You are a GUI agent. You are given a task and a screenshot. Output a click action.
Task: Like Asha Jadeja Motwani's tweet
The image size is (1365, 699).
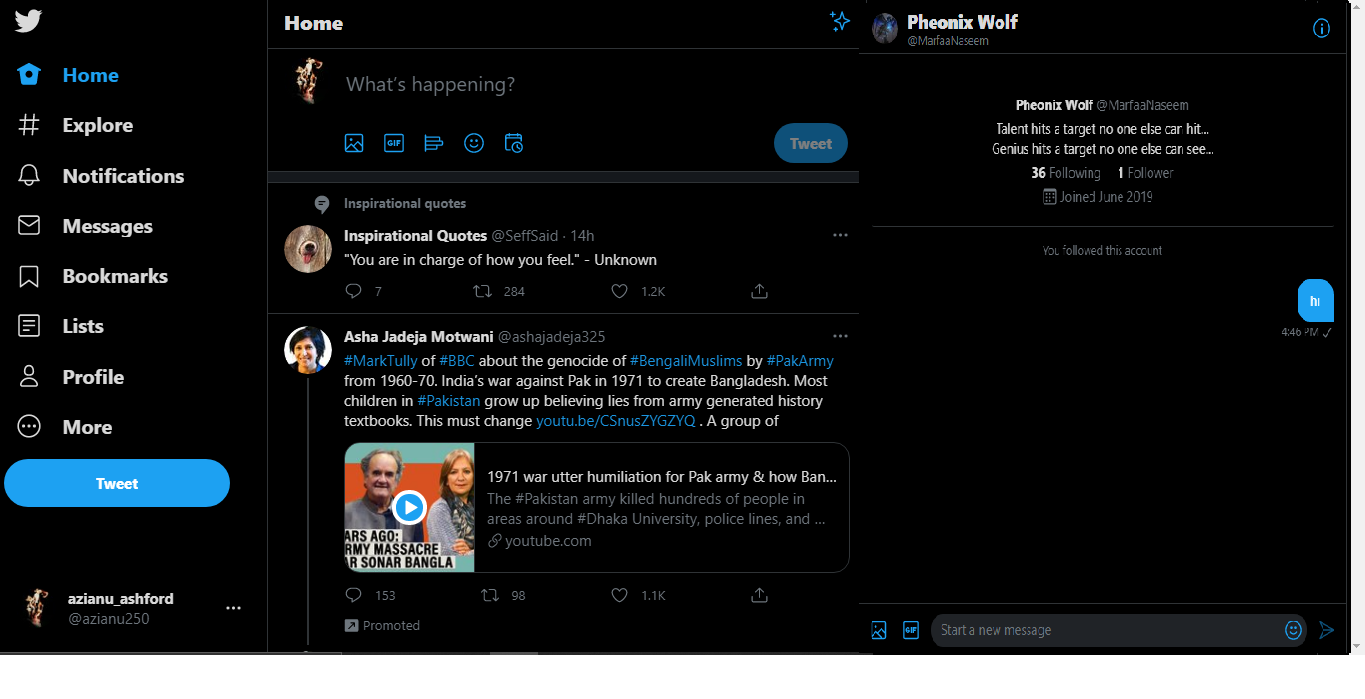pyautogui.click(x=619, y=595)
